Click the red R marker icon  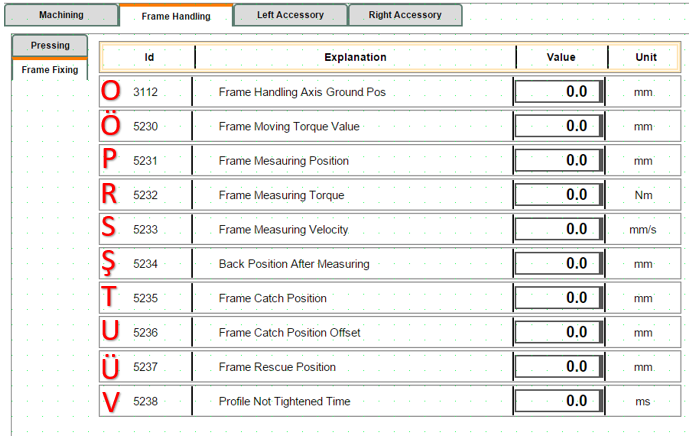tap(111, 195)
